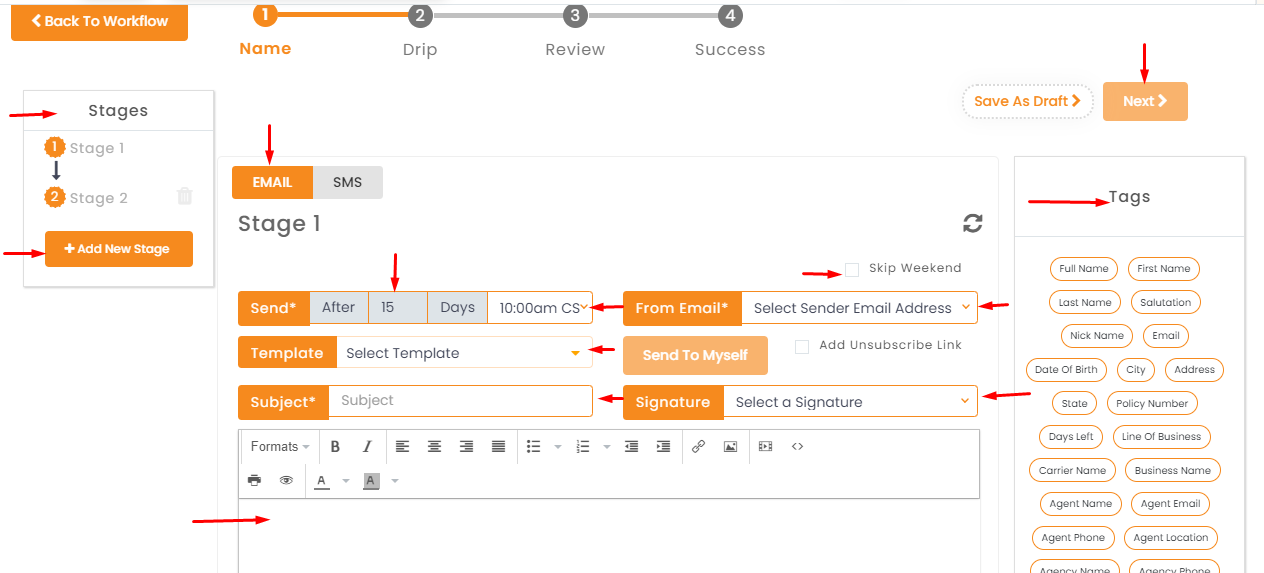The width and height of the screenshot is (1264, 573).
Task: Print the email content
Action: (x=254, y=480)
